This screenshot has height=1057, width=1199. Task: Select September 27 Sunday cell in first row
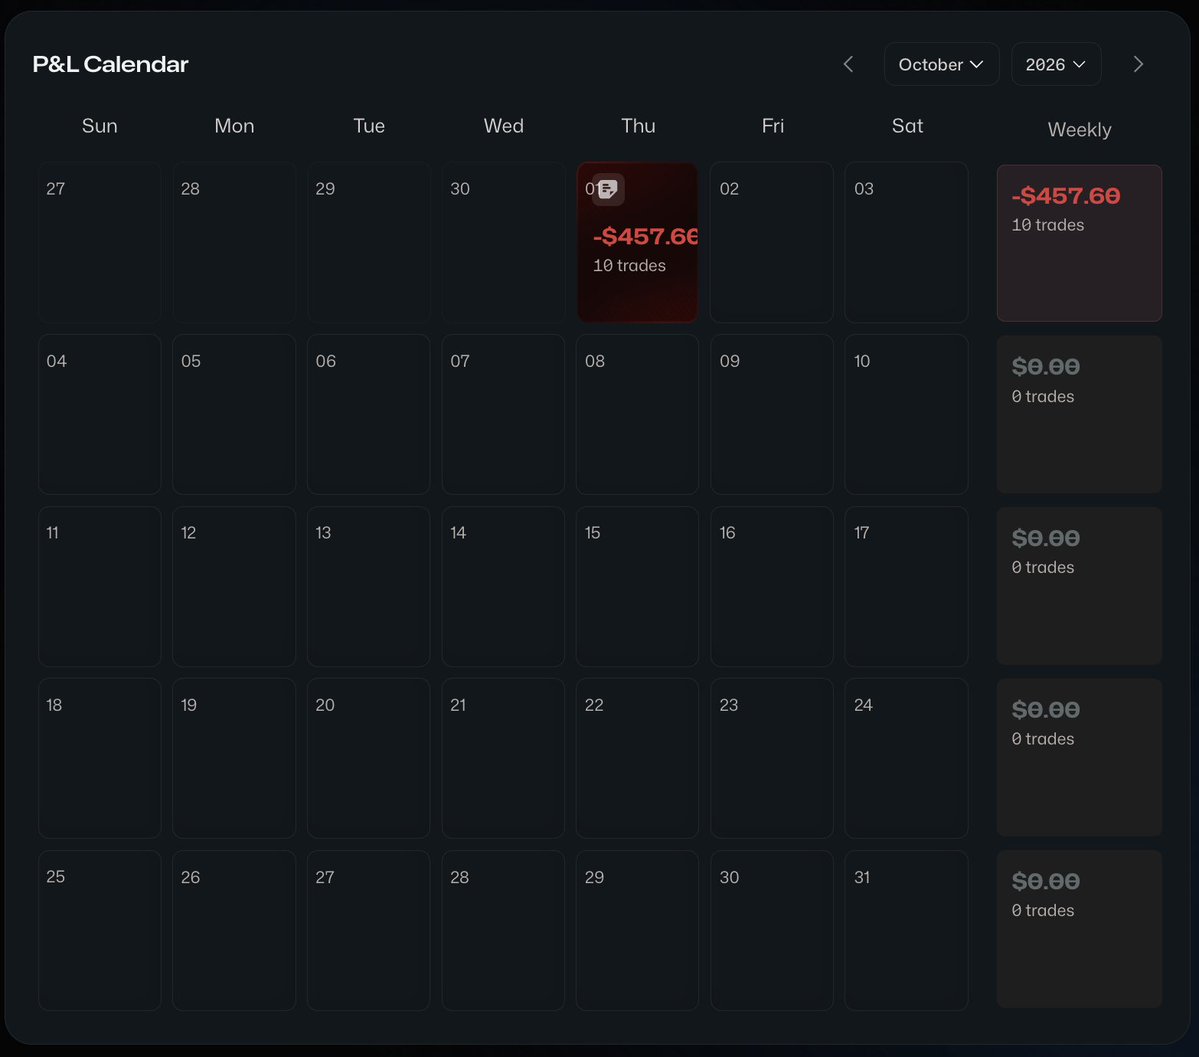pyautogui.click(x=99, y=242)
